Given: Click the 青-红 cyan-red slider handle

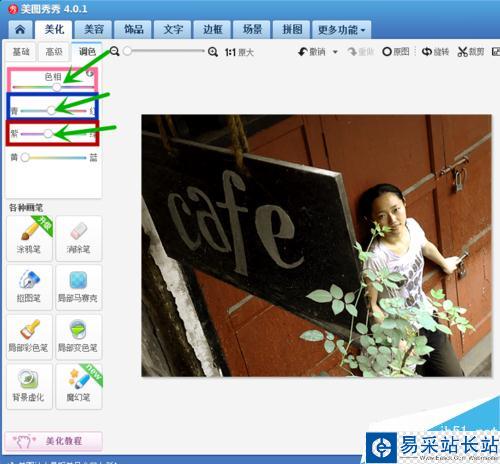Looking at the screenshot, I should click(x=51, y=110).
